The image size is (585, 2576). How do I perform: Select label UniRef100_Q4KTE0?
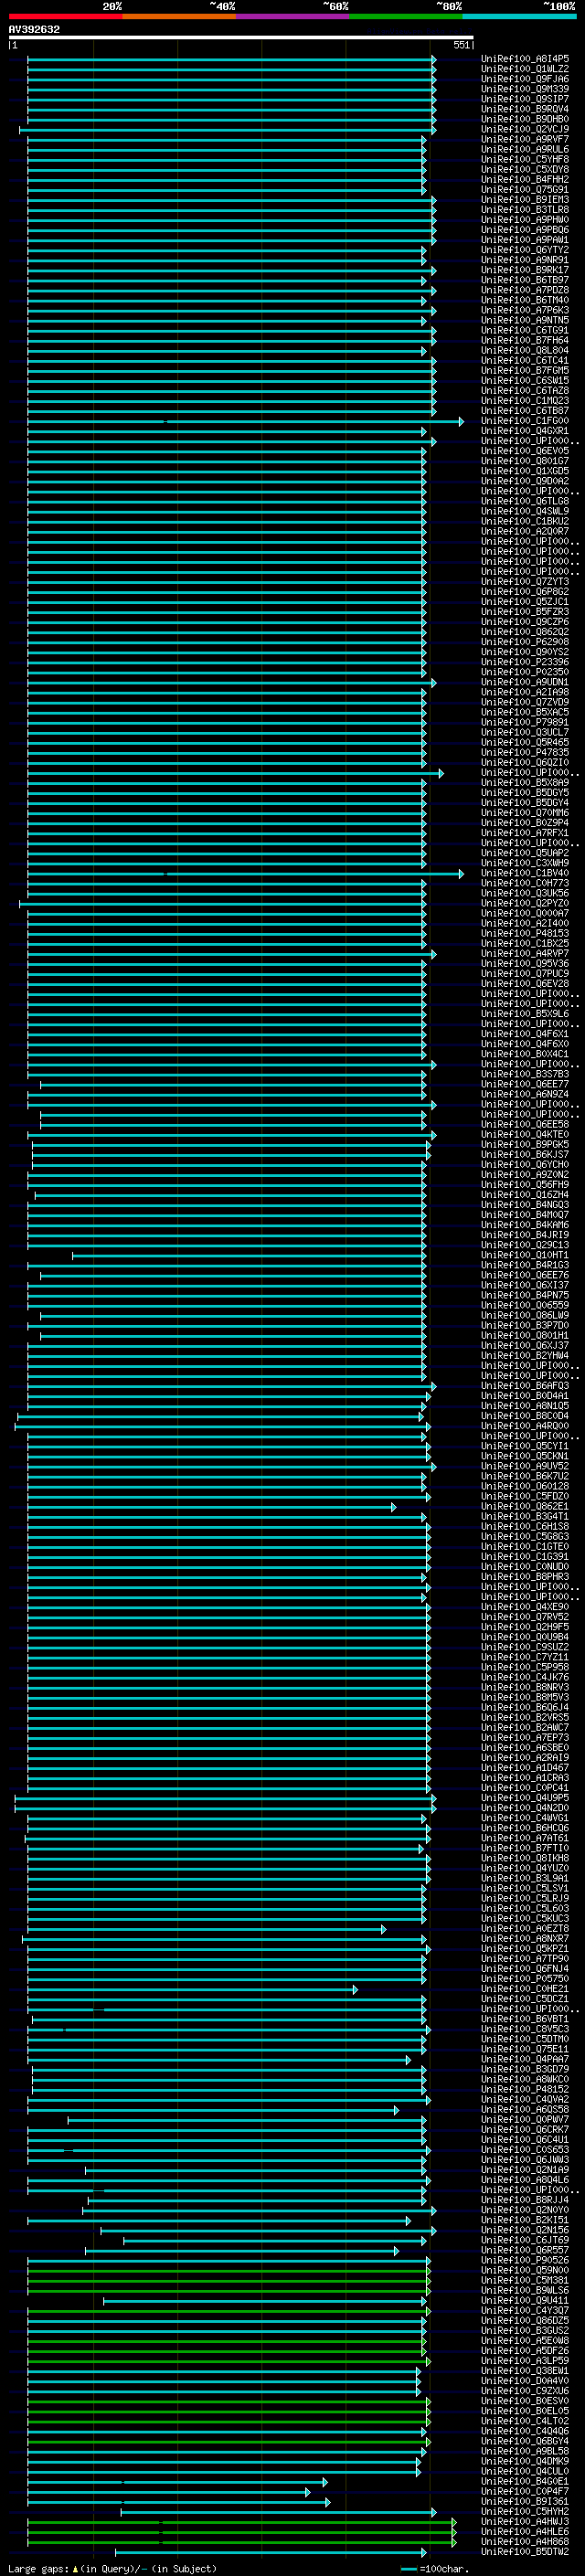[525, 1135]
